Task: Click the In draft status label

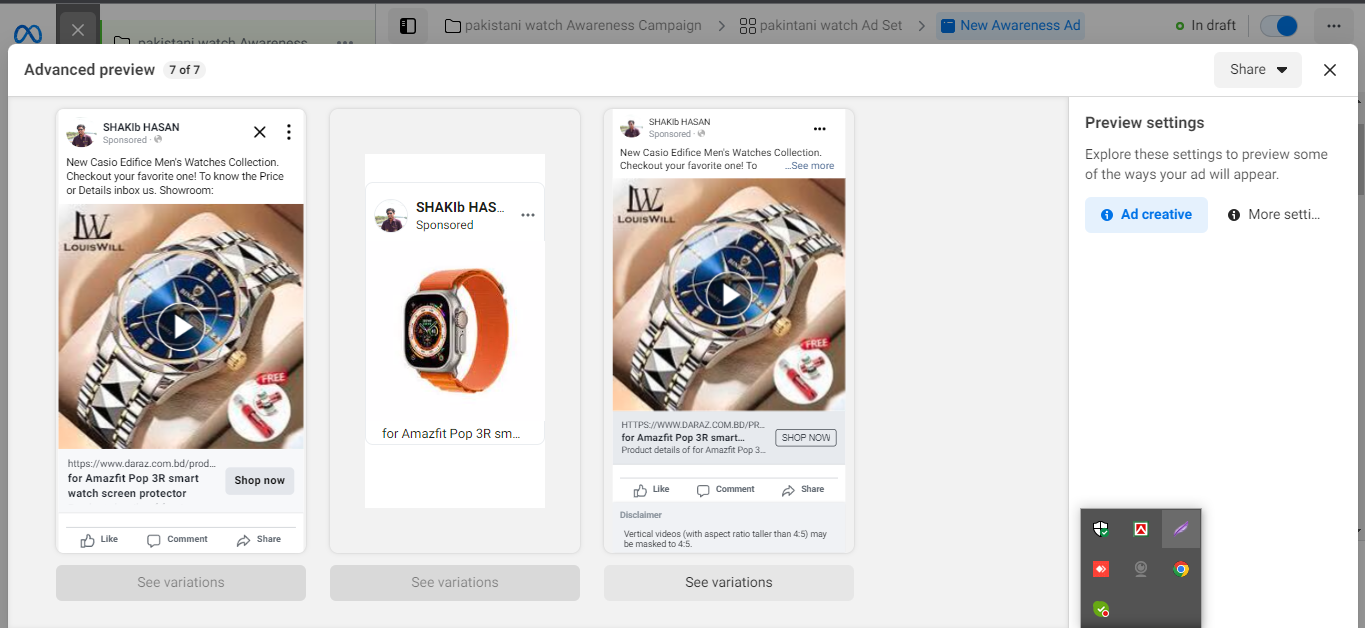Action: coord(1206,26)
